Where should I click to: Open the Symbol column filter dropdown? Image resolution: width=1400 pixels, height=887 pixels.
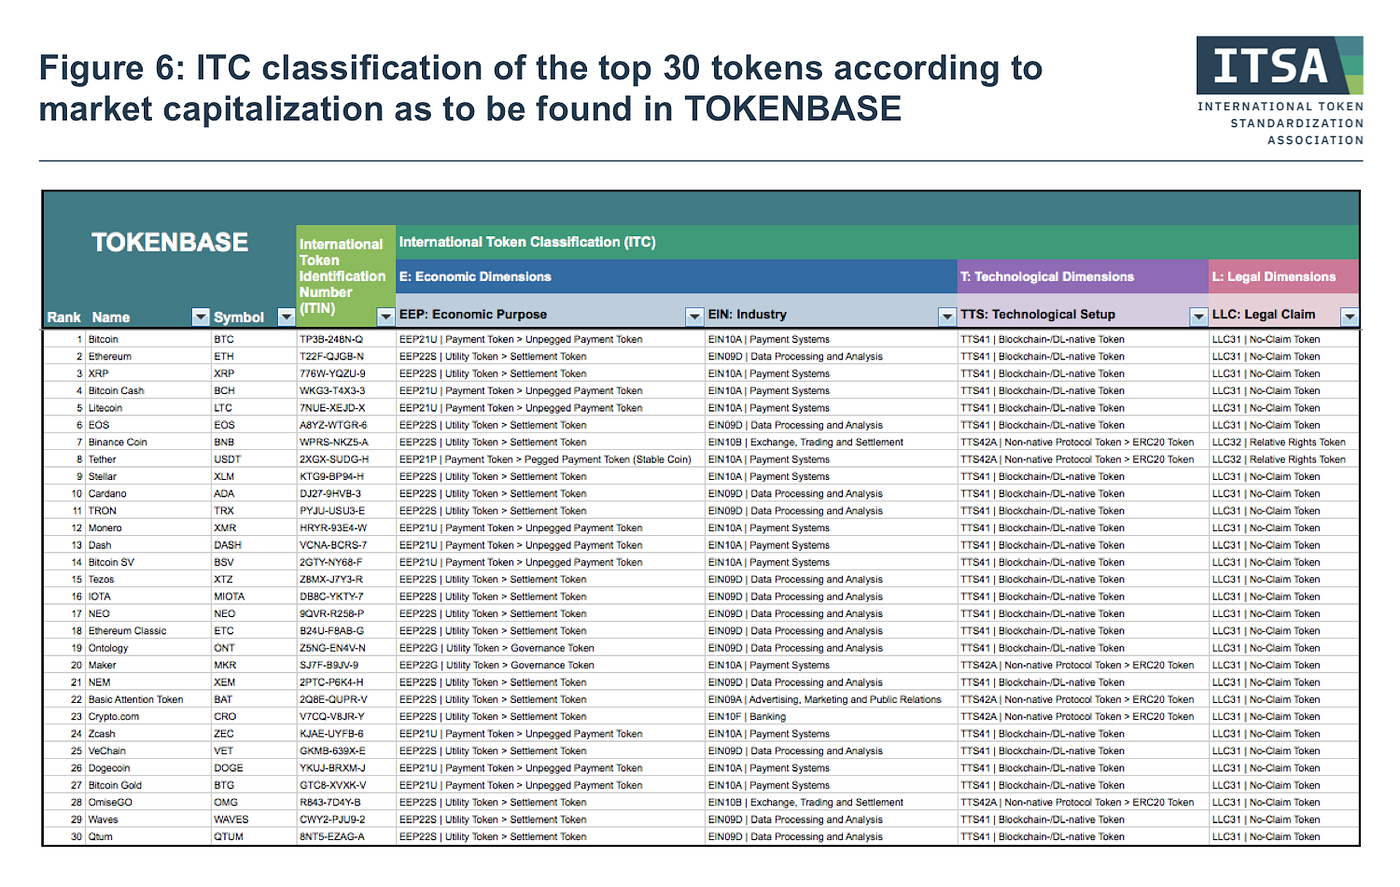click(x=286, y=317)
